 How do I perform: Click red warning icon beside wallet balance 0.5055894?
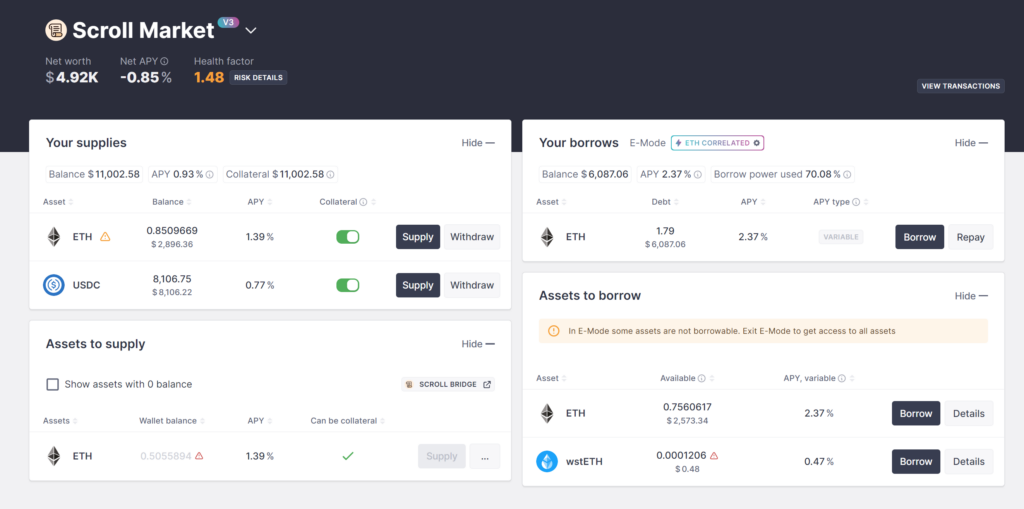[199, 456]
